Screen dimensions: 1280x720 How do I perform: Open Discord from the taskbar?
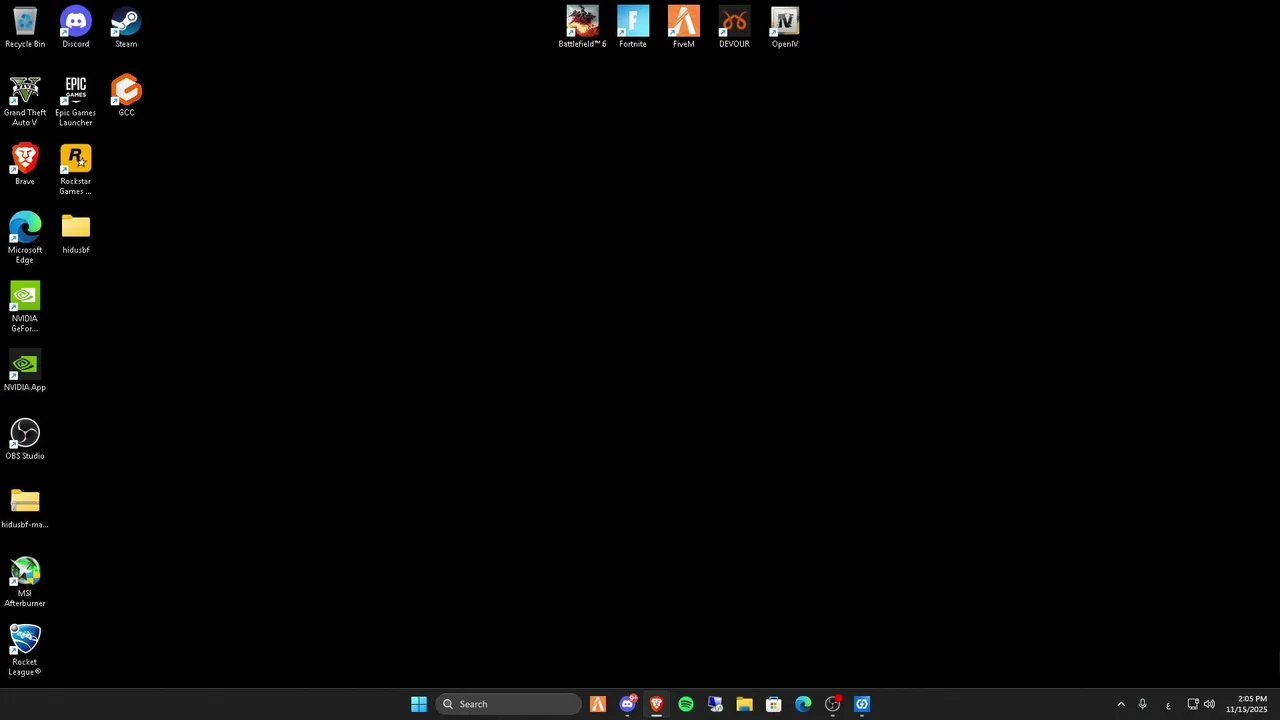tap(627, 704)
